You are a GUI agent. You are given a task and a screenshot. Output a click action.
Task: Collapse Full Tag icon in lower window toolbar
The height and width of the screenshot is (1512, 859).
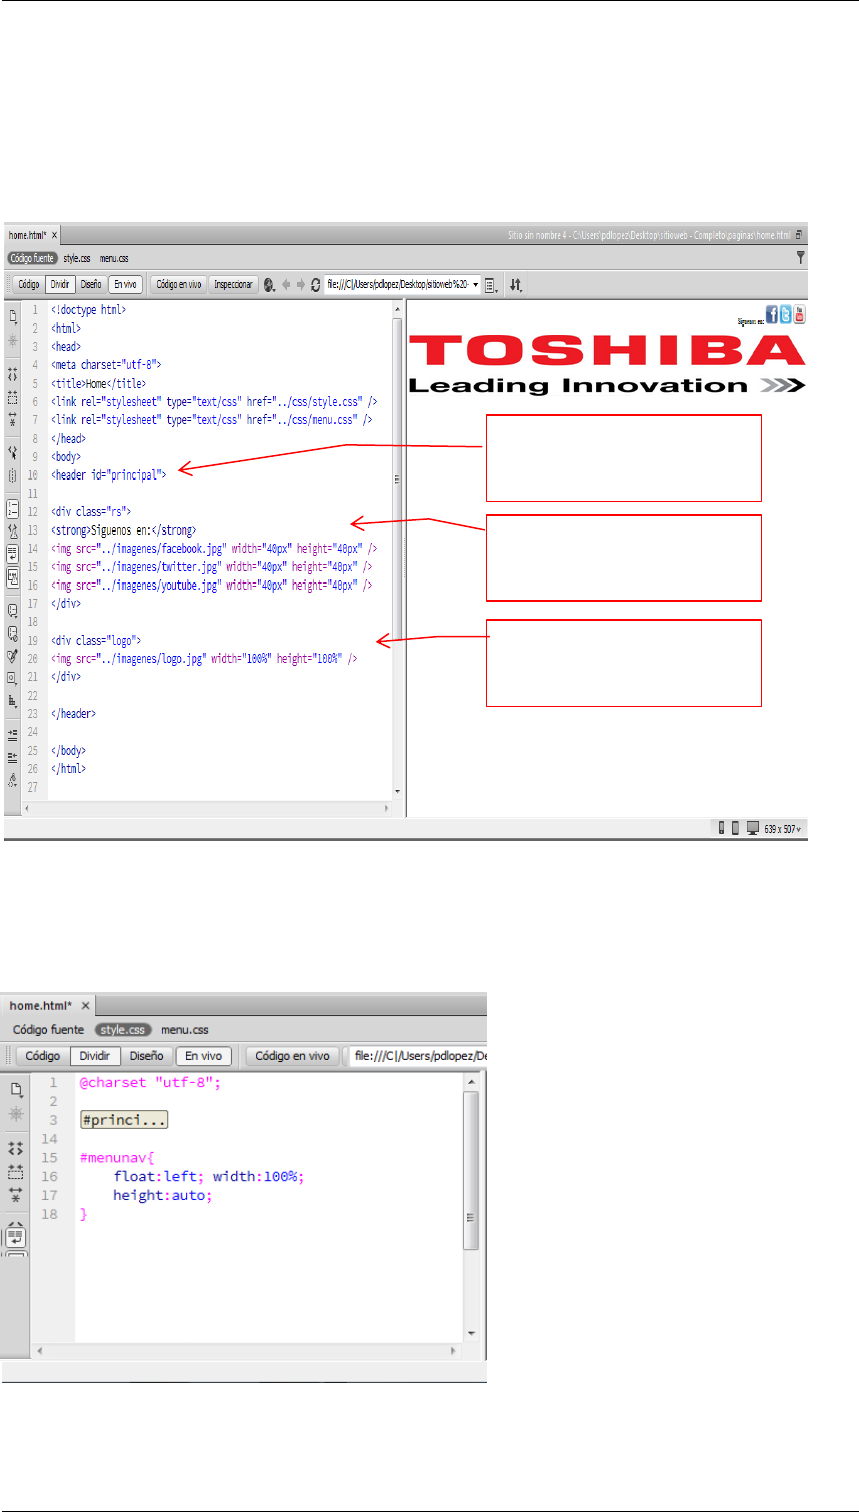point(16,1149)
